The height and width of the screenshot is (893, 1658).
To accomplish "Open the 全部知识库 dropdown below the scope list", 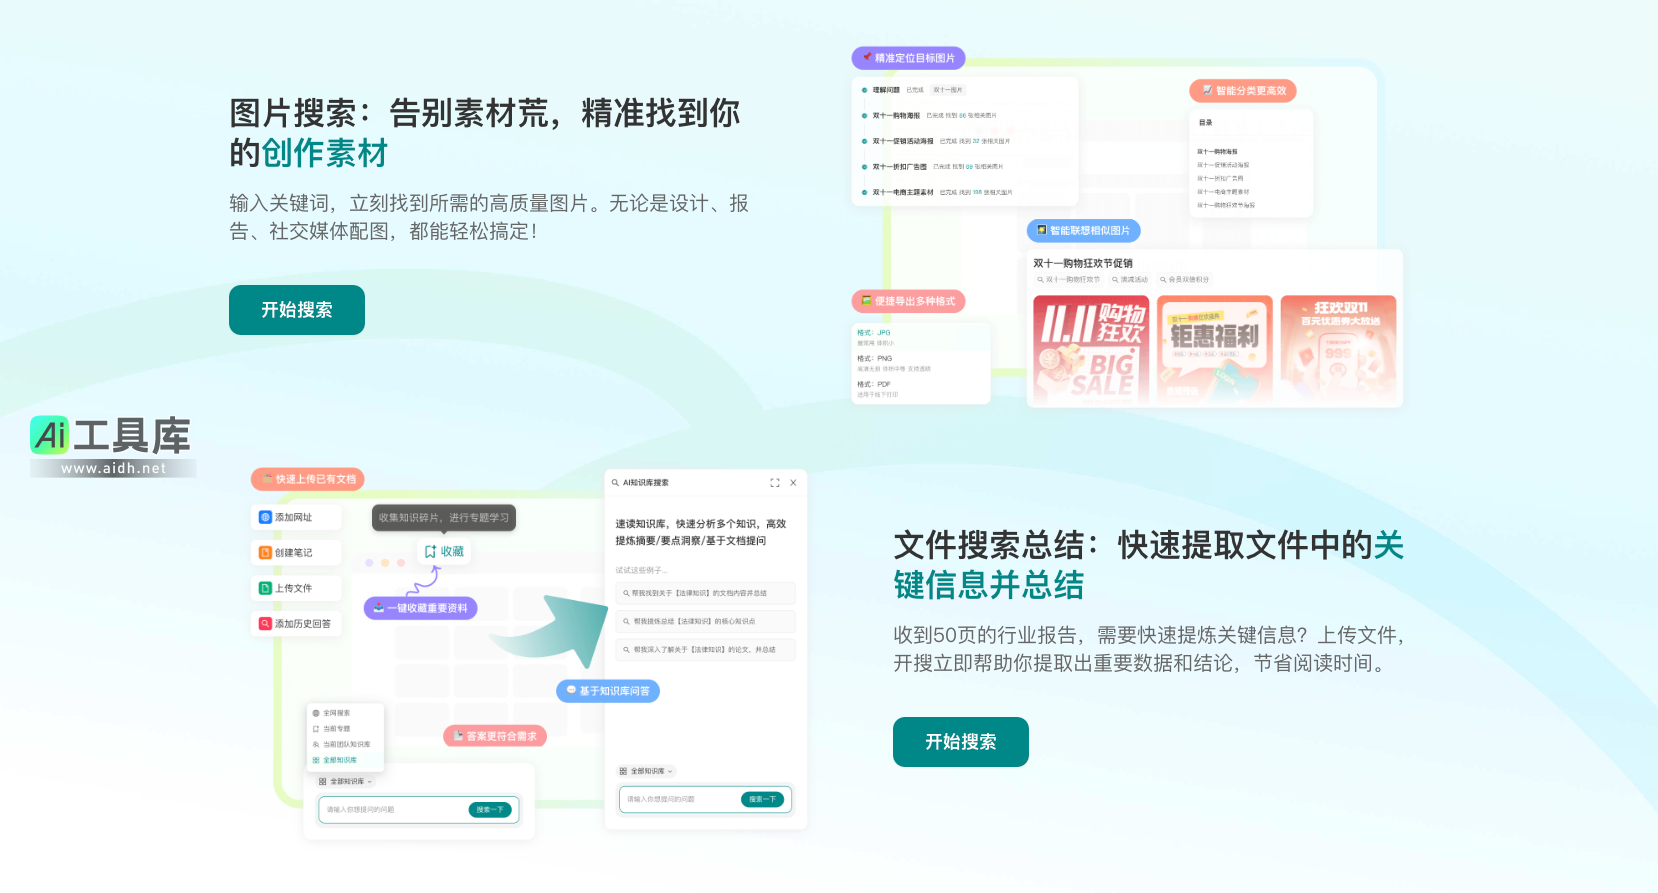I will click(x=346, y=781).
